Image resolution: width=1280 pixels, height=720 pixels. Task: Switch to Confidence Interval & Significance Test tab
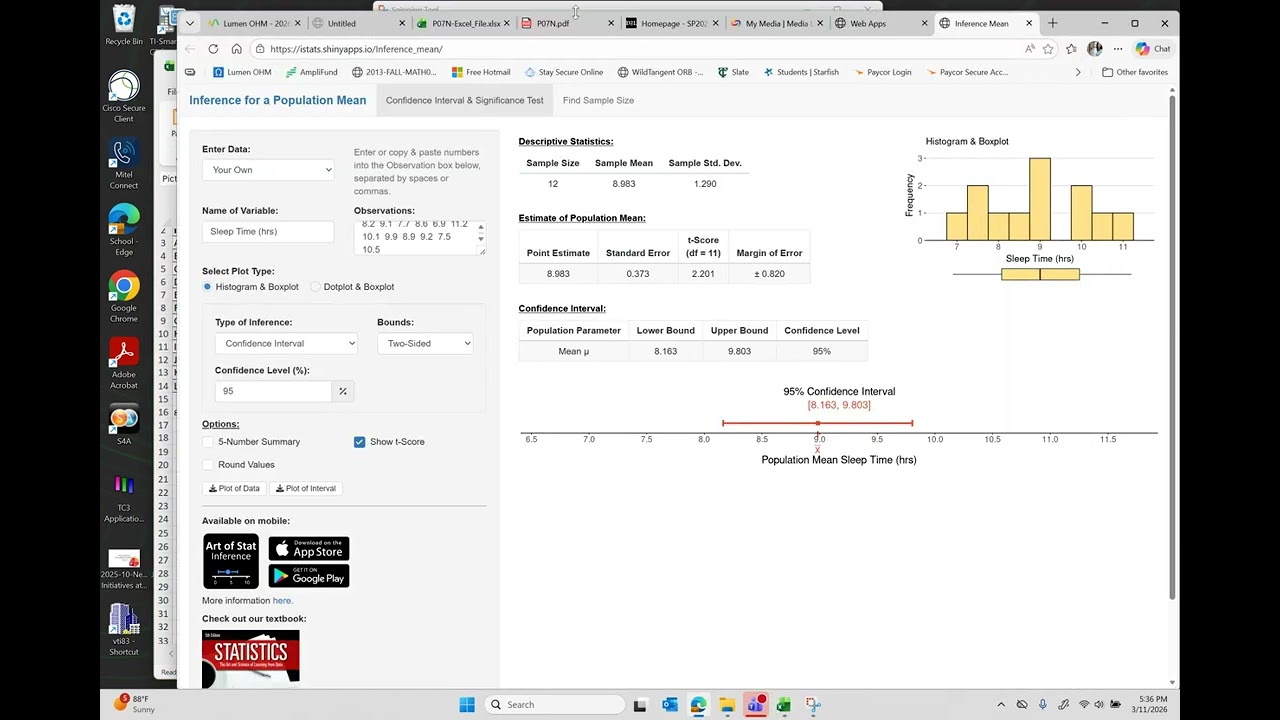464,100
